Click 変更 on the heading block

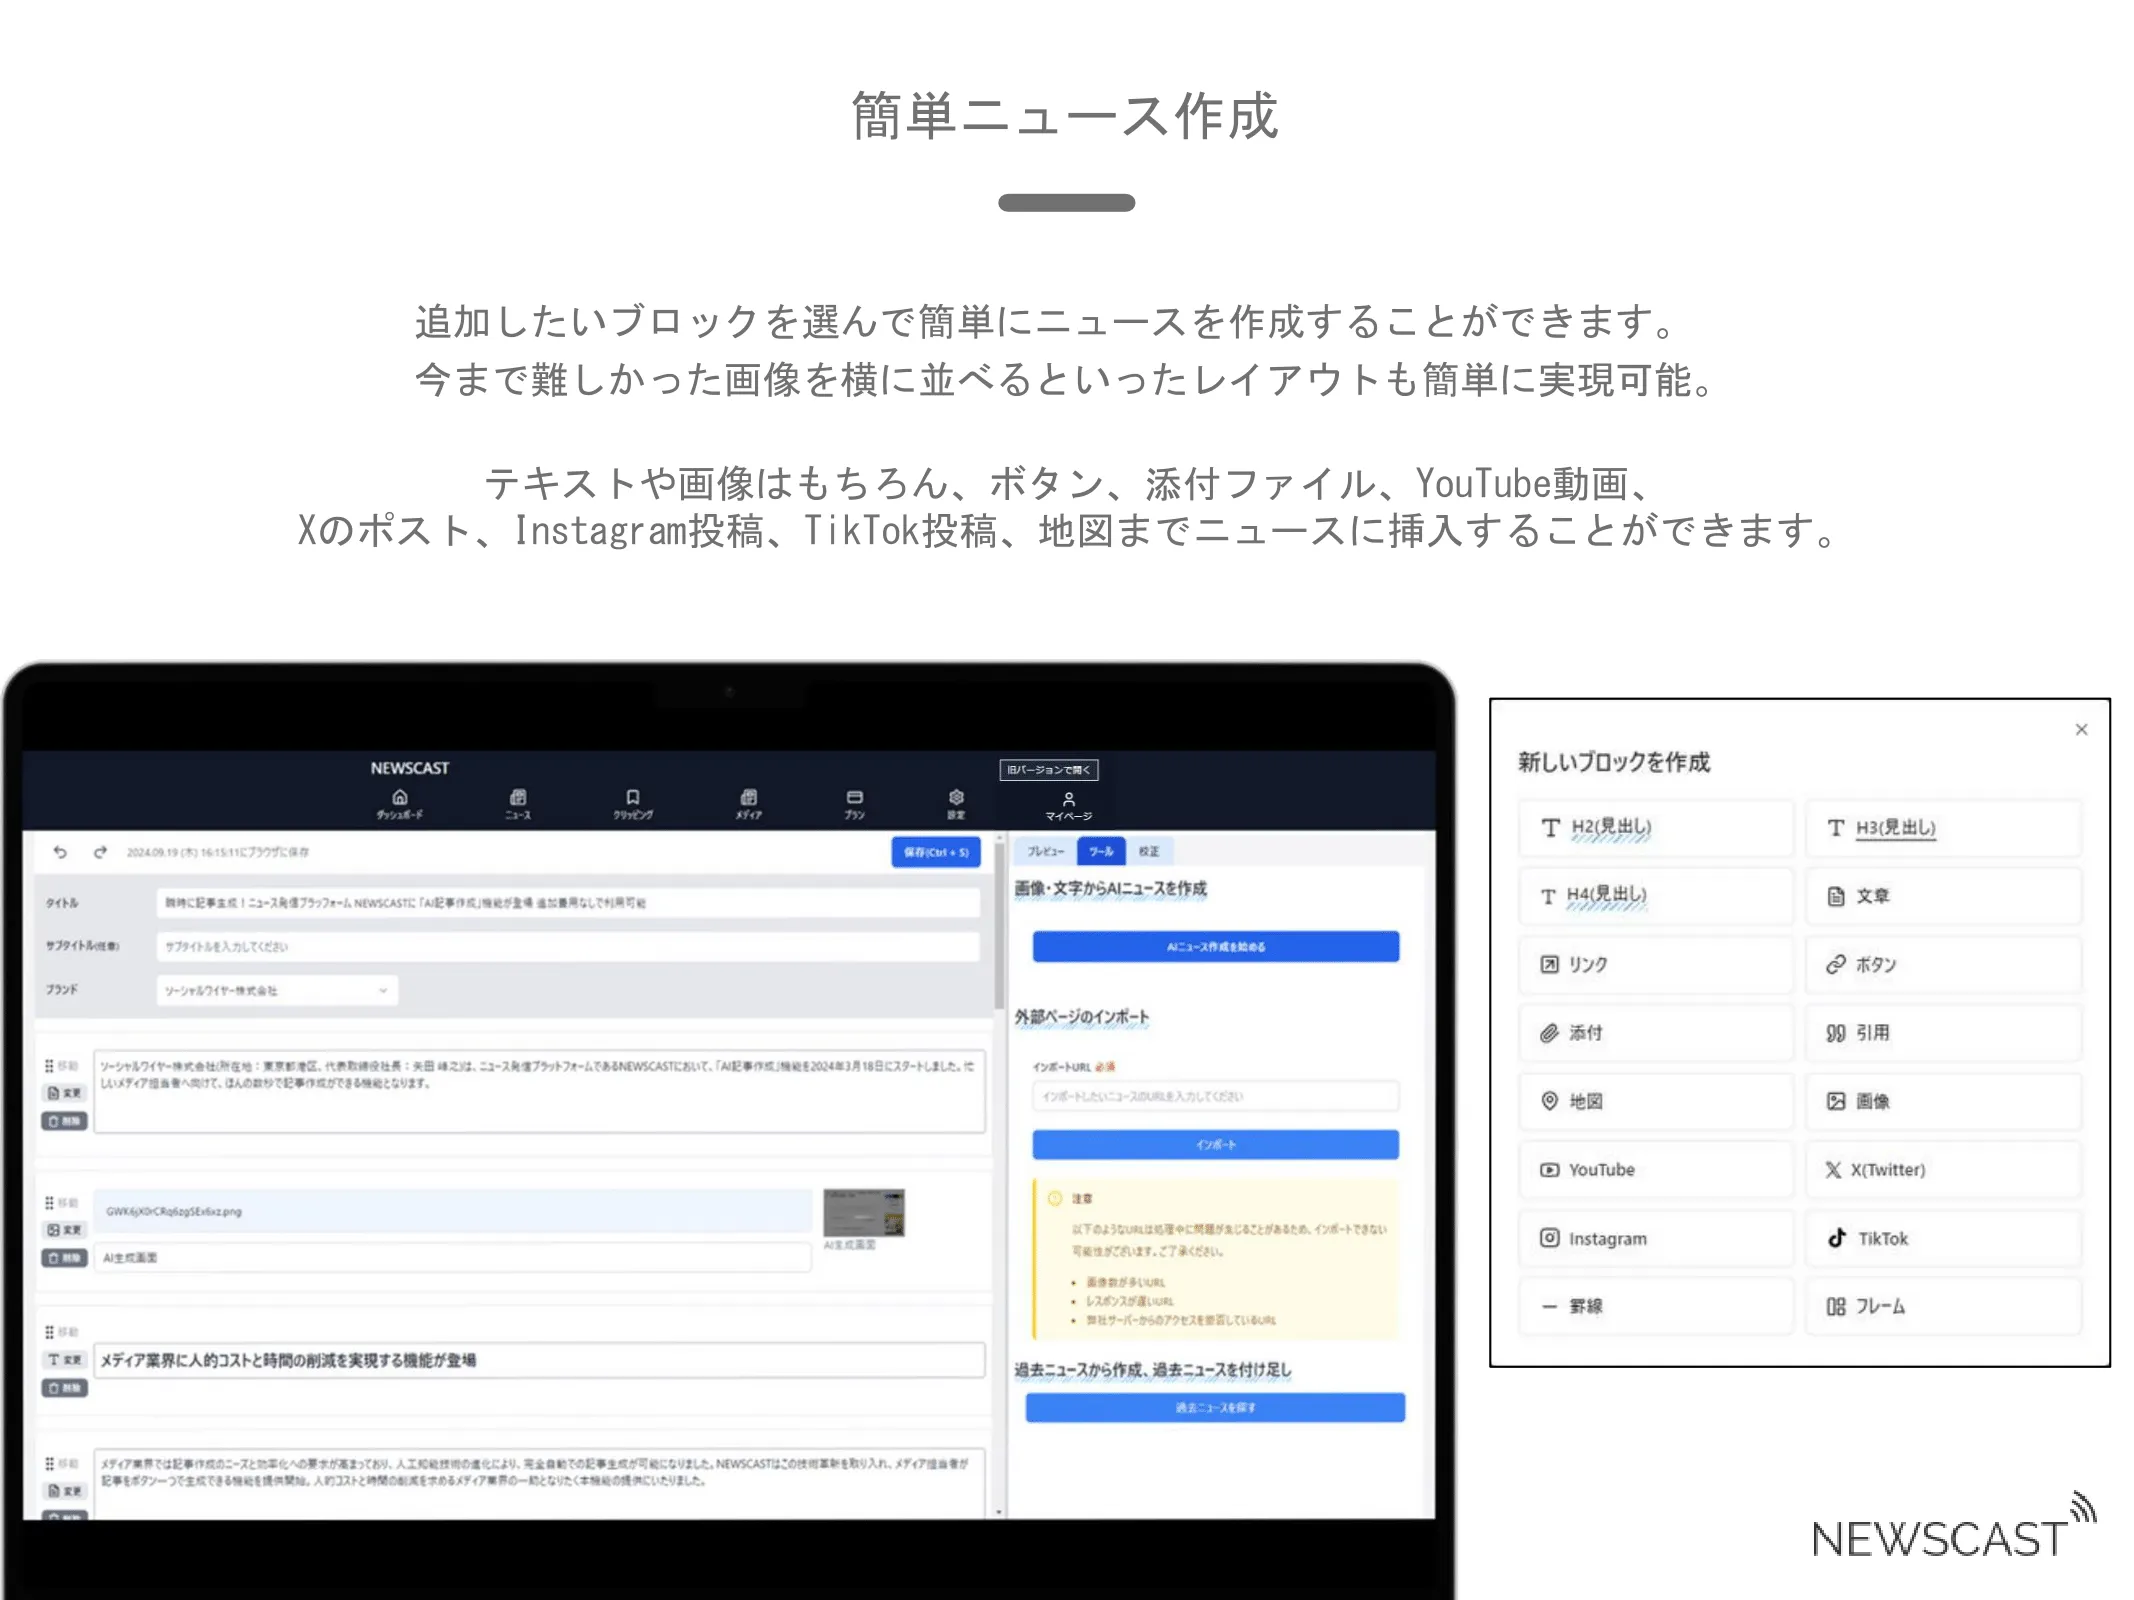tap(65, 1360)
